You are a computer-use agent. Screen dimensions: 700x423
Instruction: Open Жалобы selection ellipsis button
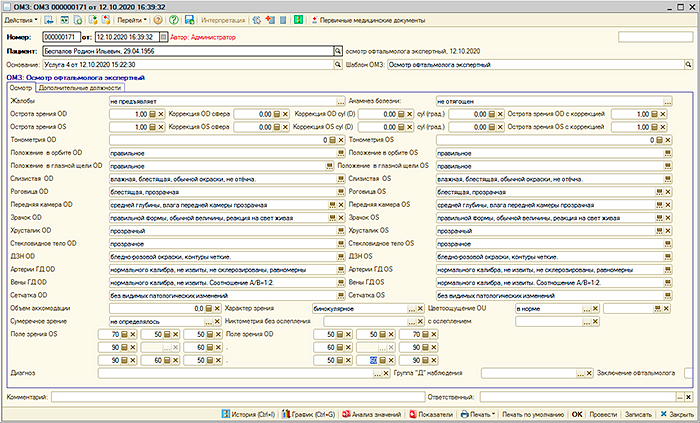pyautogui.click(x=340, y=101)
